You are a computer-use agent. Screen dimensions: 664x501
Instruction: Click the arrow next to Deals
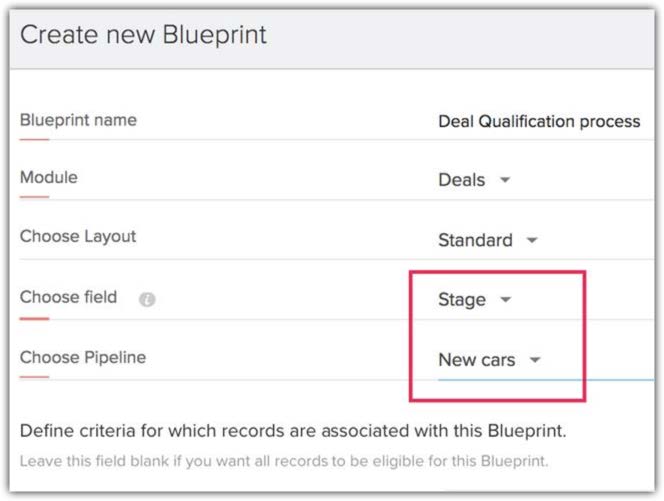(x=505, y=180)
